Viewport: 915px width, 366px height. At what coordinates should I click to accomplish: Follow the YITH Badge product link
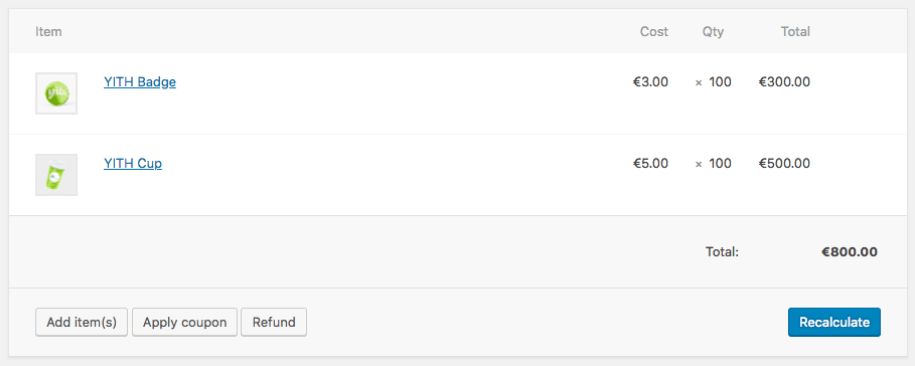[139, 82]
